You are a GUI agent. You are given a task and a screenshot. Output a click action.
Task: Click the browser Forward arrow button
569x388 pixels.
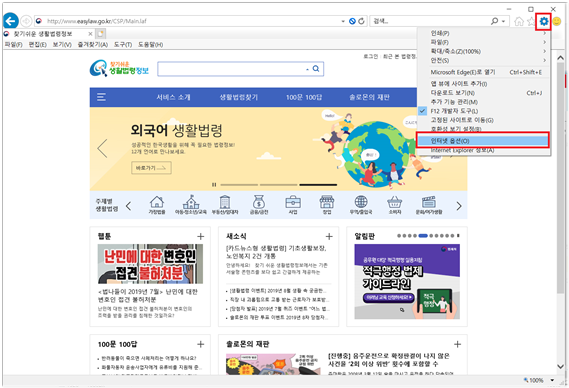(x=26, y=21)
